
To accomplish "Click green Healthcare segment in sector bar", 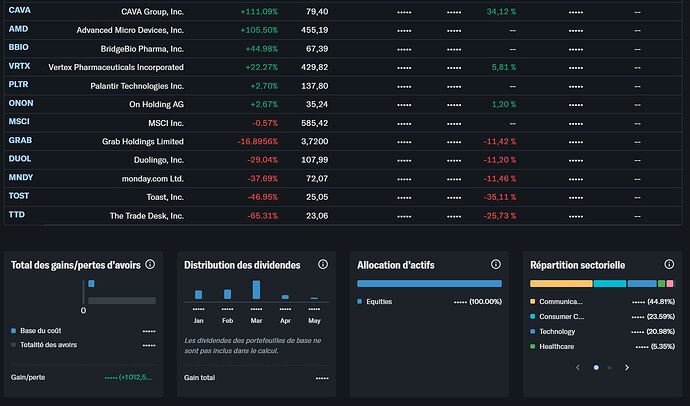I will pos(661,284).
